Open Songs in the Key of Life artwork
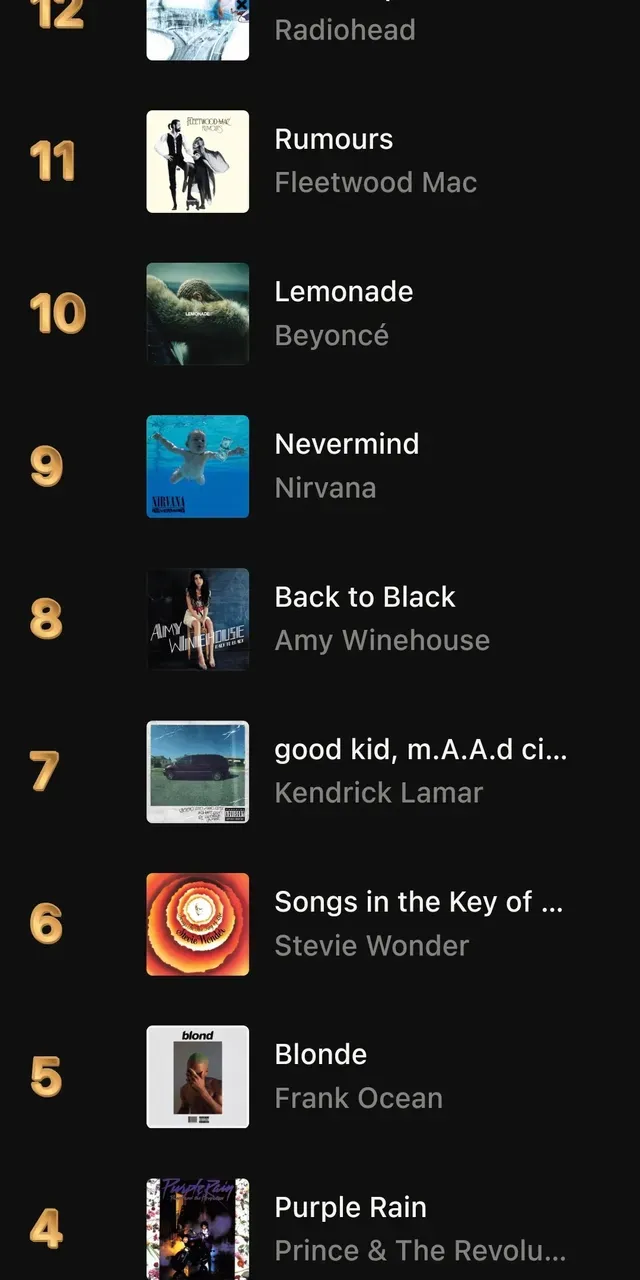 198,924
